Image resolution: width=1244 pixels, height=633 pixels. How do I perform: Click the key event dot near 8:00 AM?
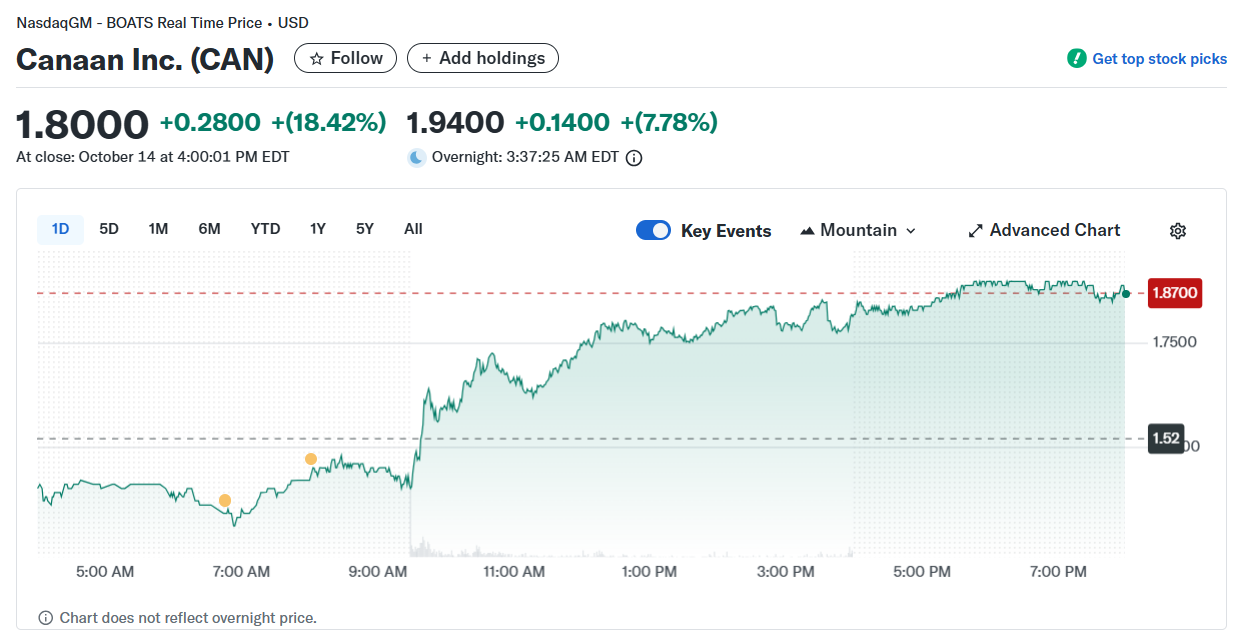(311, 459)
